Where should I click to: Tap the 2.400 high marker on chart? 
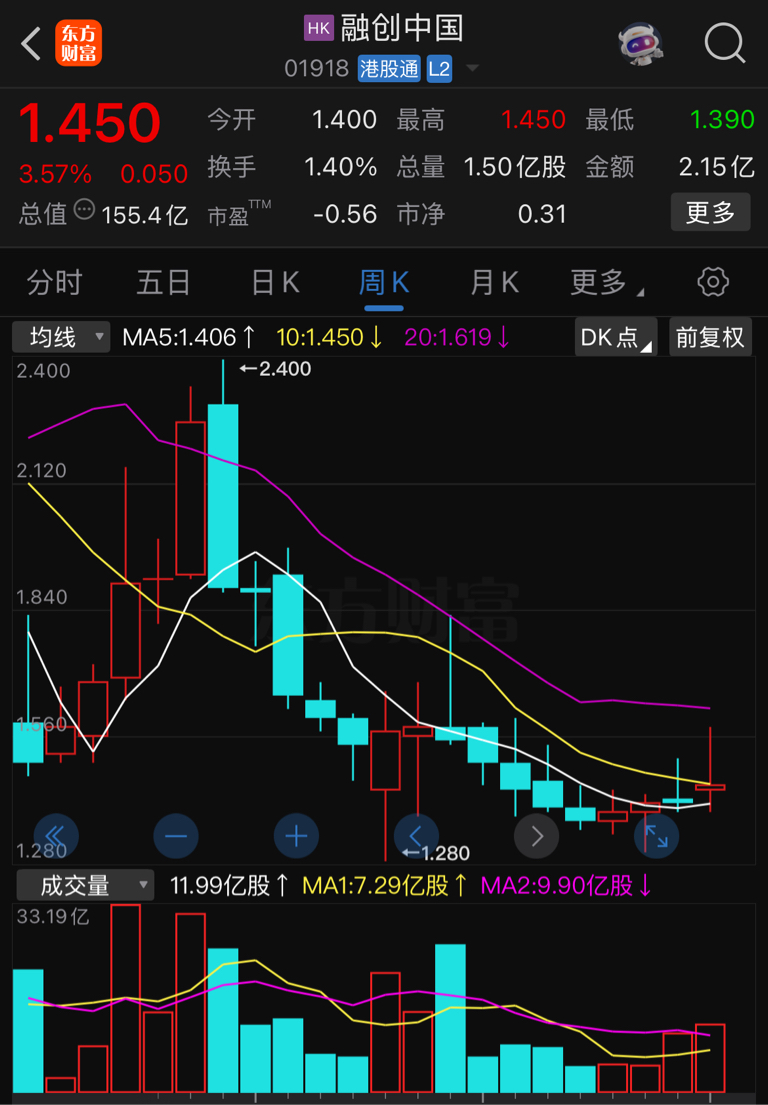coord(275,369)
